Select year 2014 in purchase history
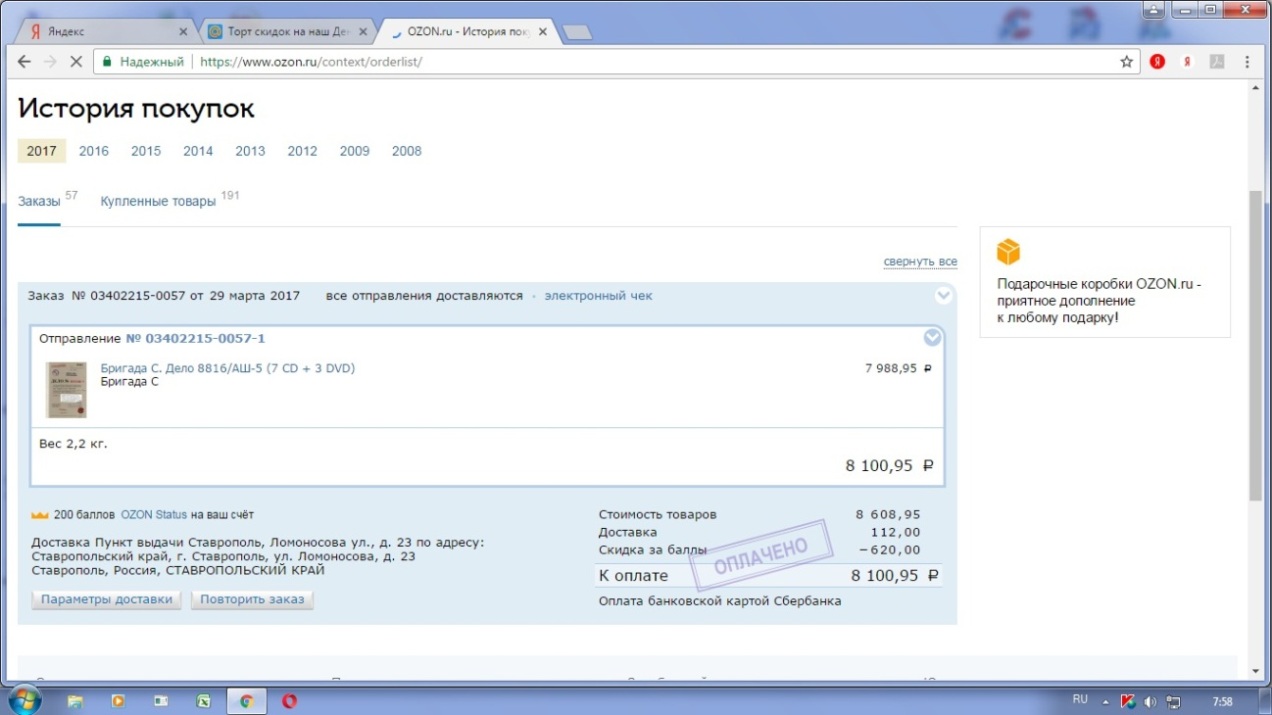 (198, 151)
